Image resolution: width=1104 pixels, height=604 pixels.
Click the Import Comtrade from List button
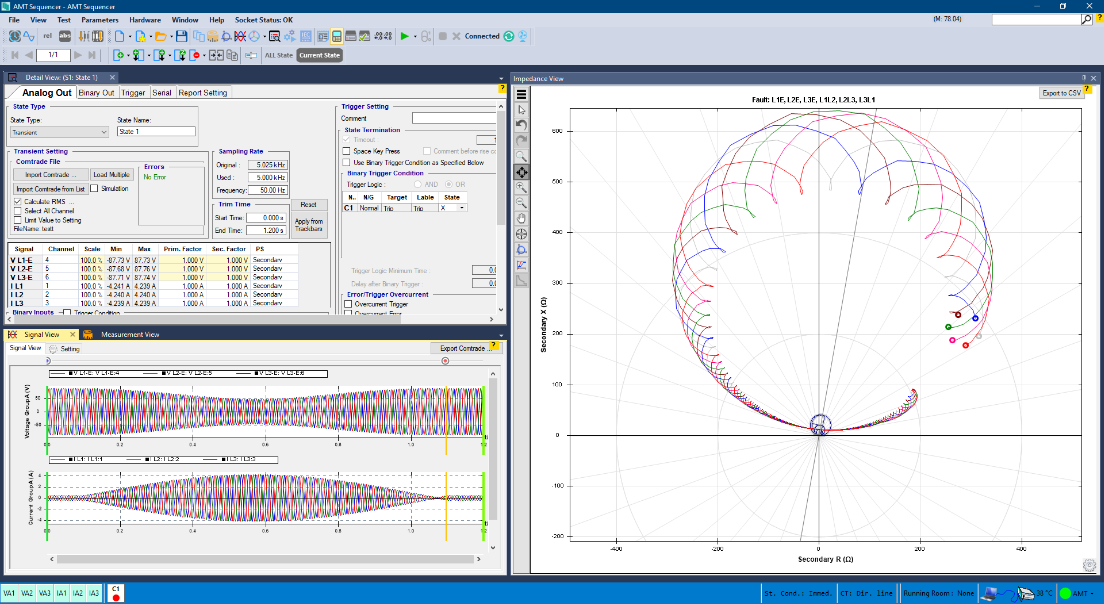tap(50, 188)
